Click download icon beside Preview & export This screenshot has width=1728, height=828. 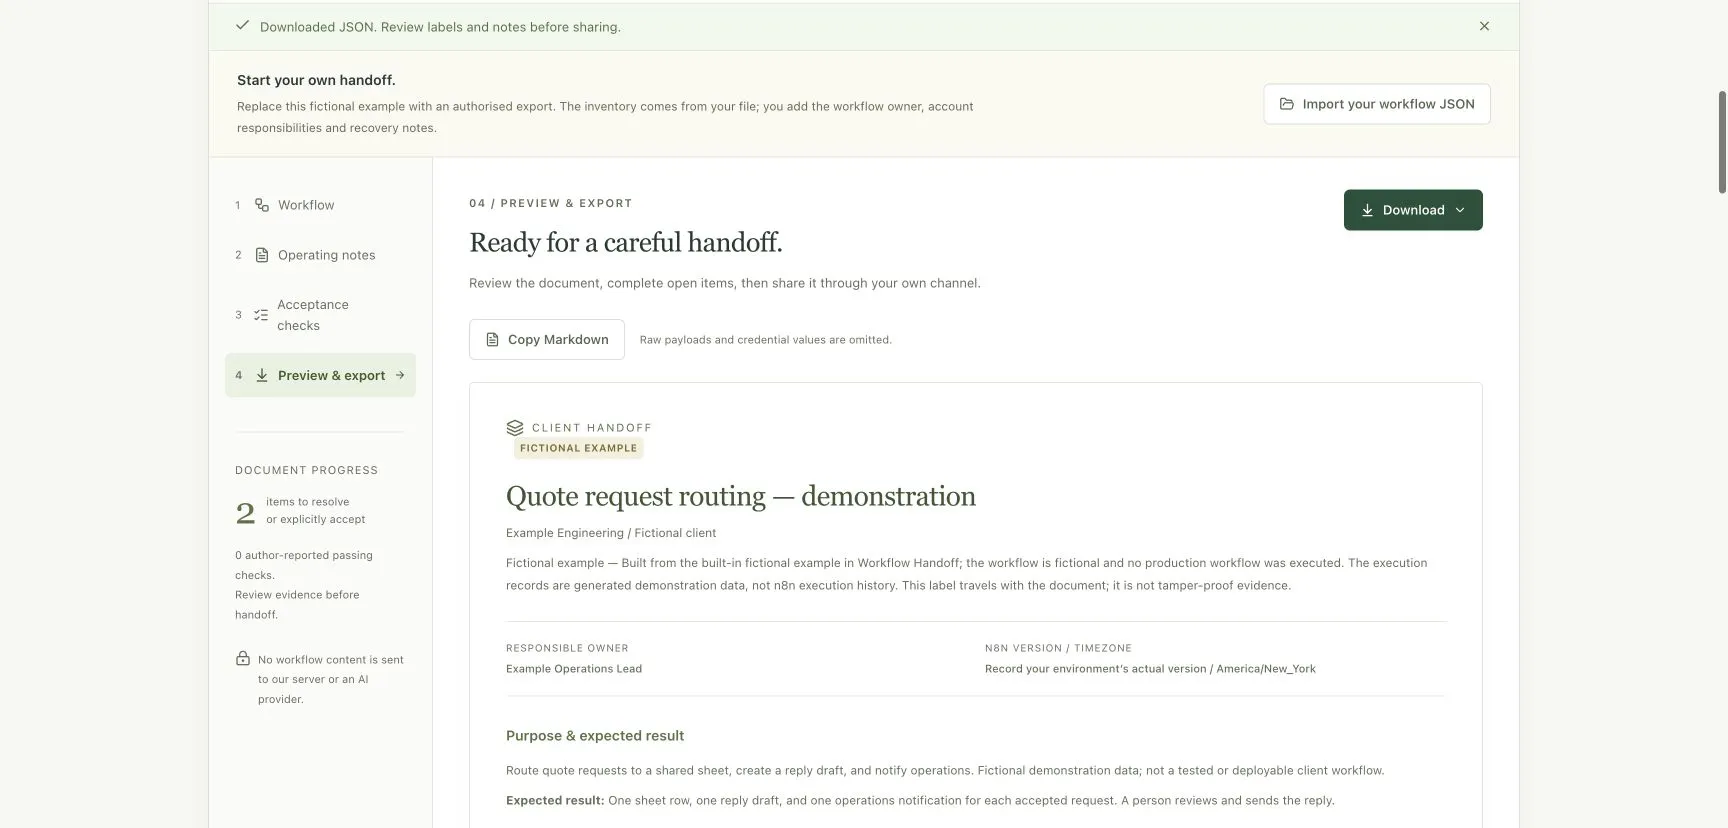coord(262,375)
